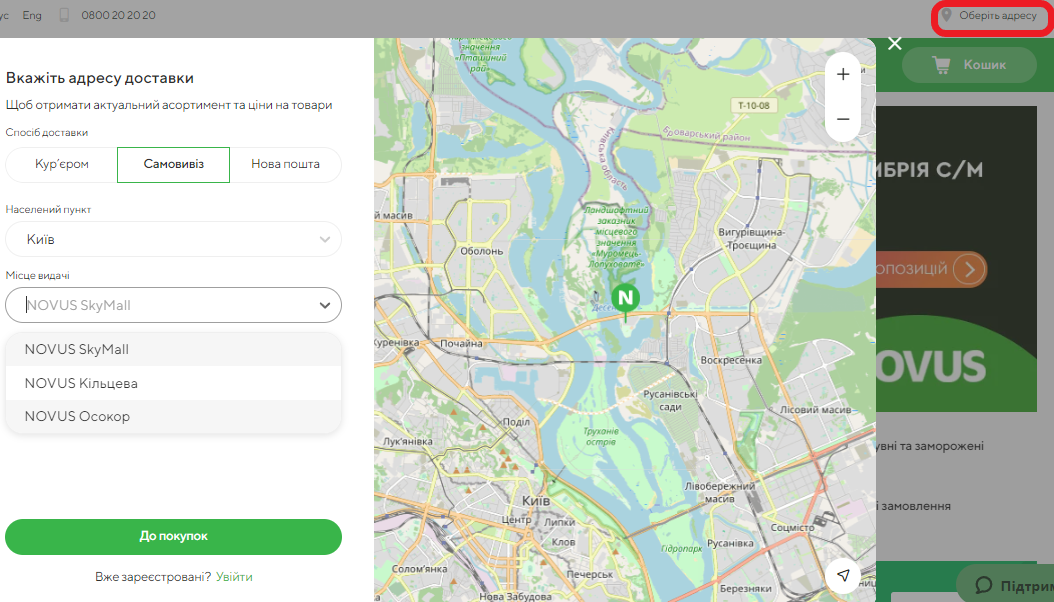Switch site language to Eng
Image resolution: width=1054 pixels, height=602 pixels.
pos(32,16)
